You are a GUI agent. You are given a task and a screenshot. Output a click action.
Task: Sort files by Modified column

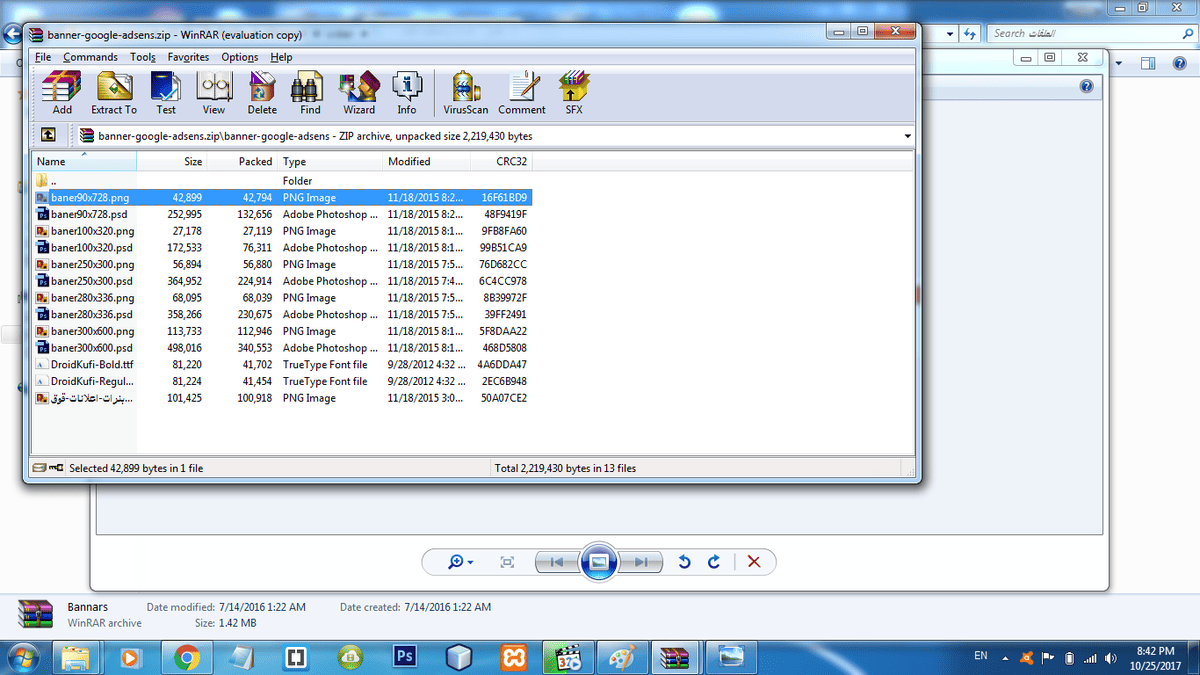426,161
